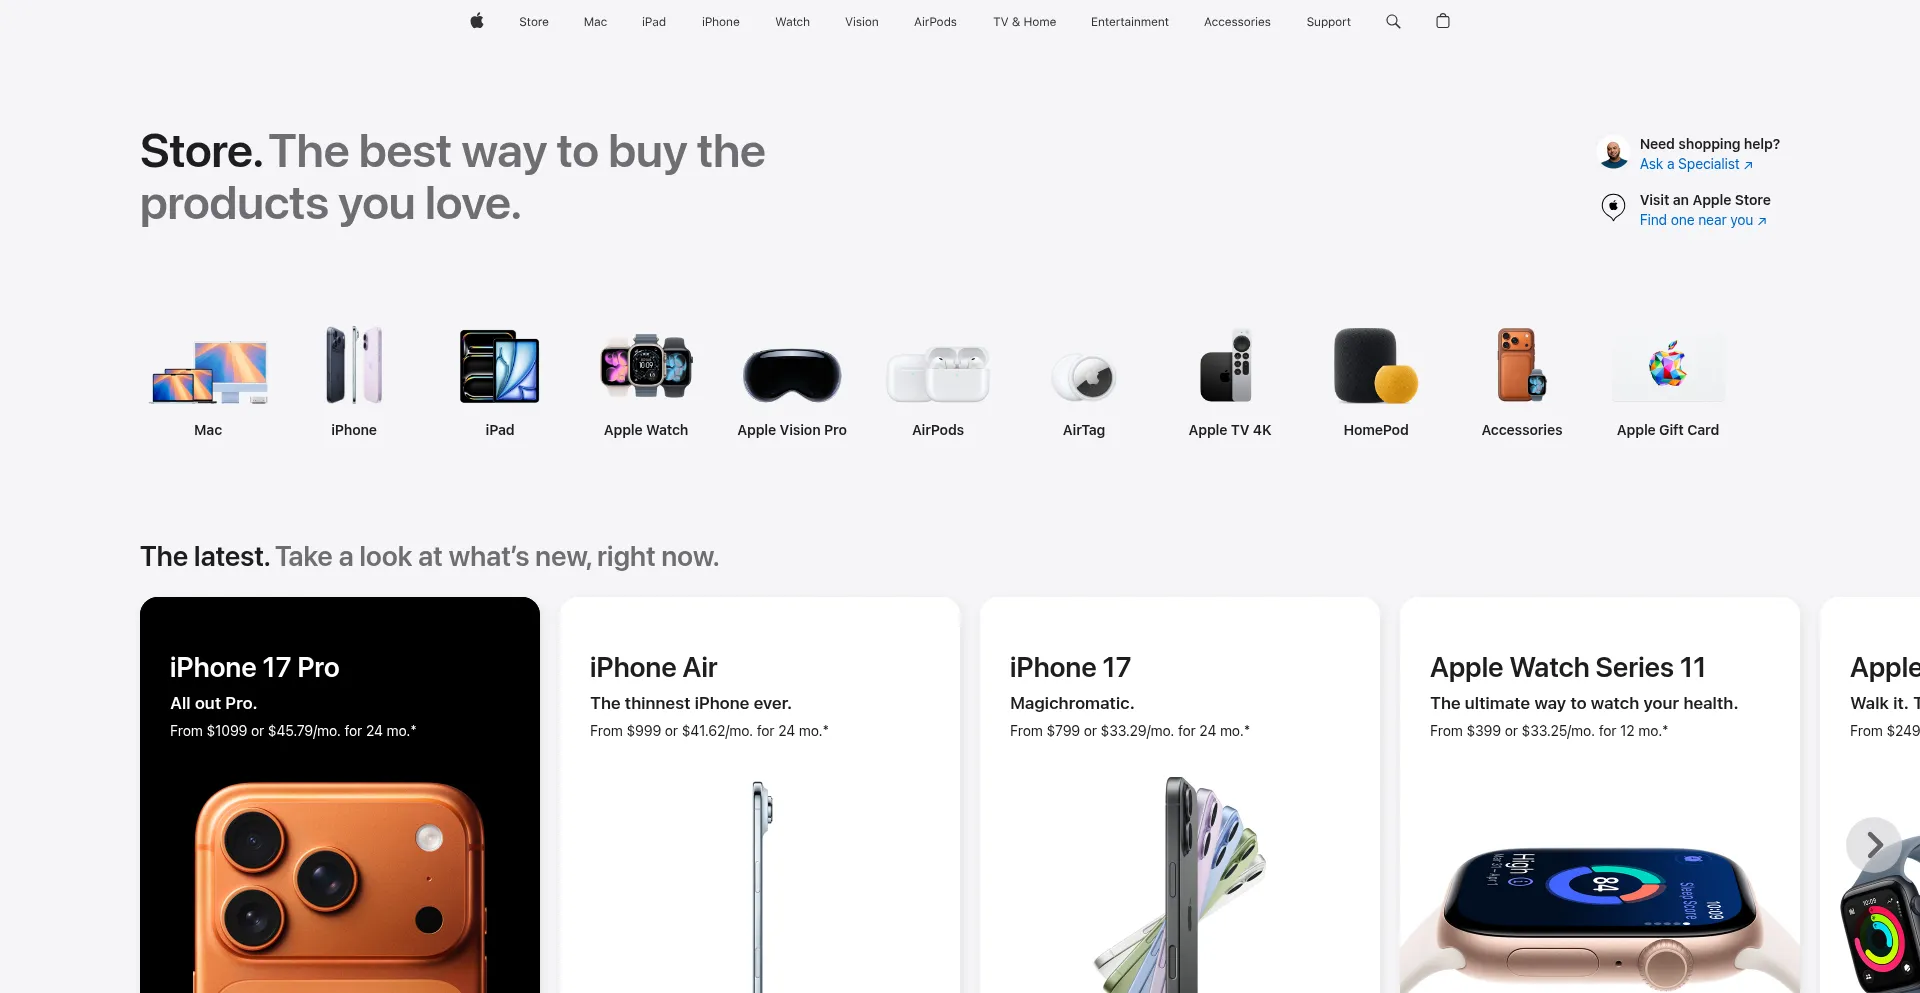Select the HomePod category icon
The image size is (1920, 993).
tap(1376, 366)
